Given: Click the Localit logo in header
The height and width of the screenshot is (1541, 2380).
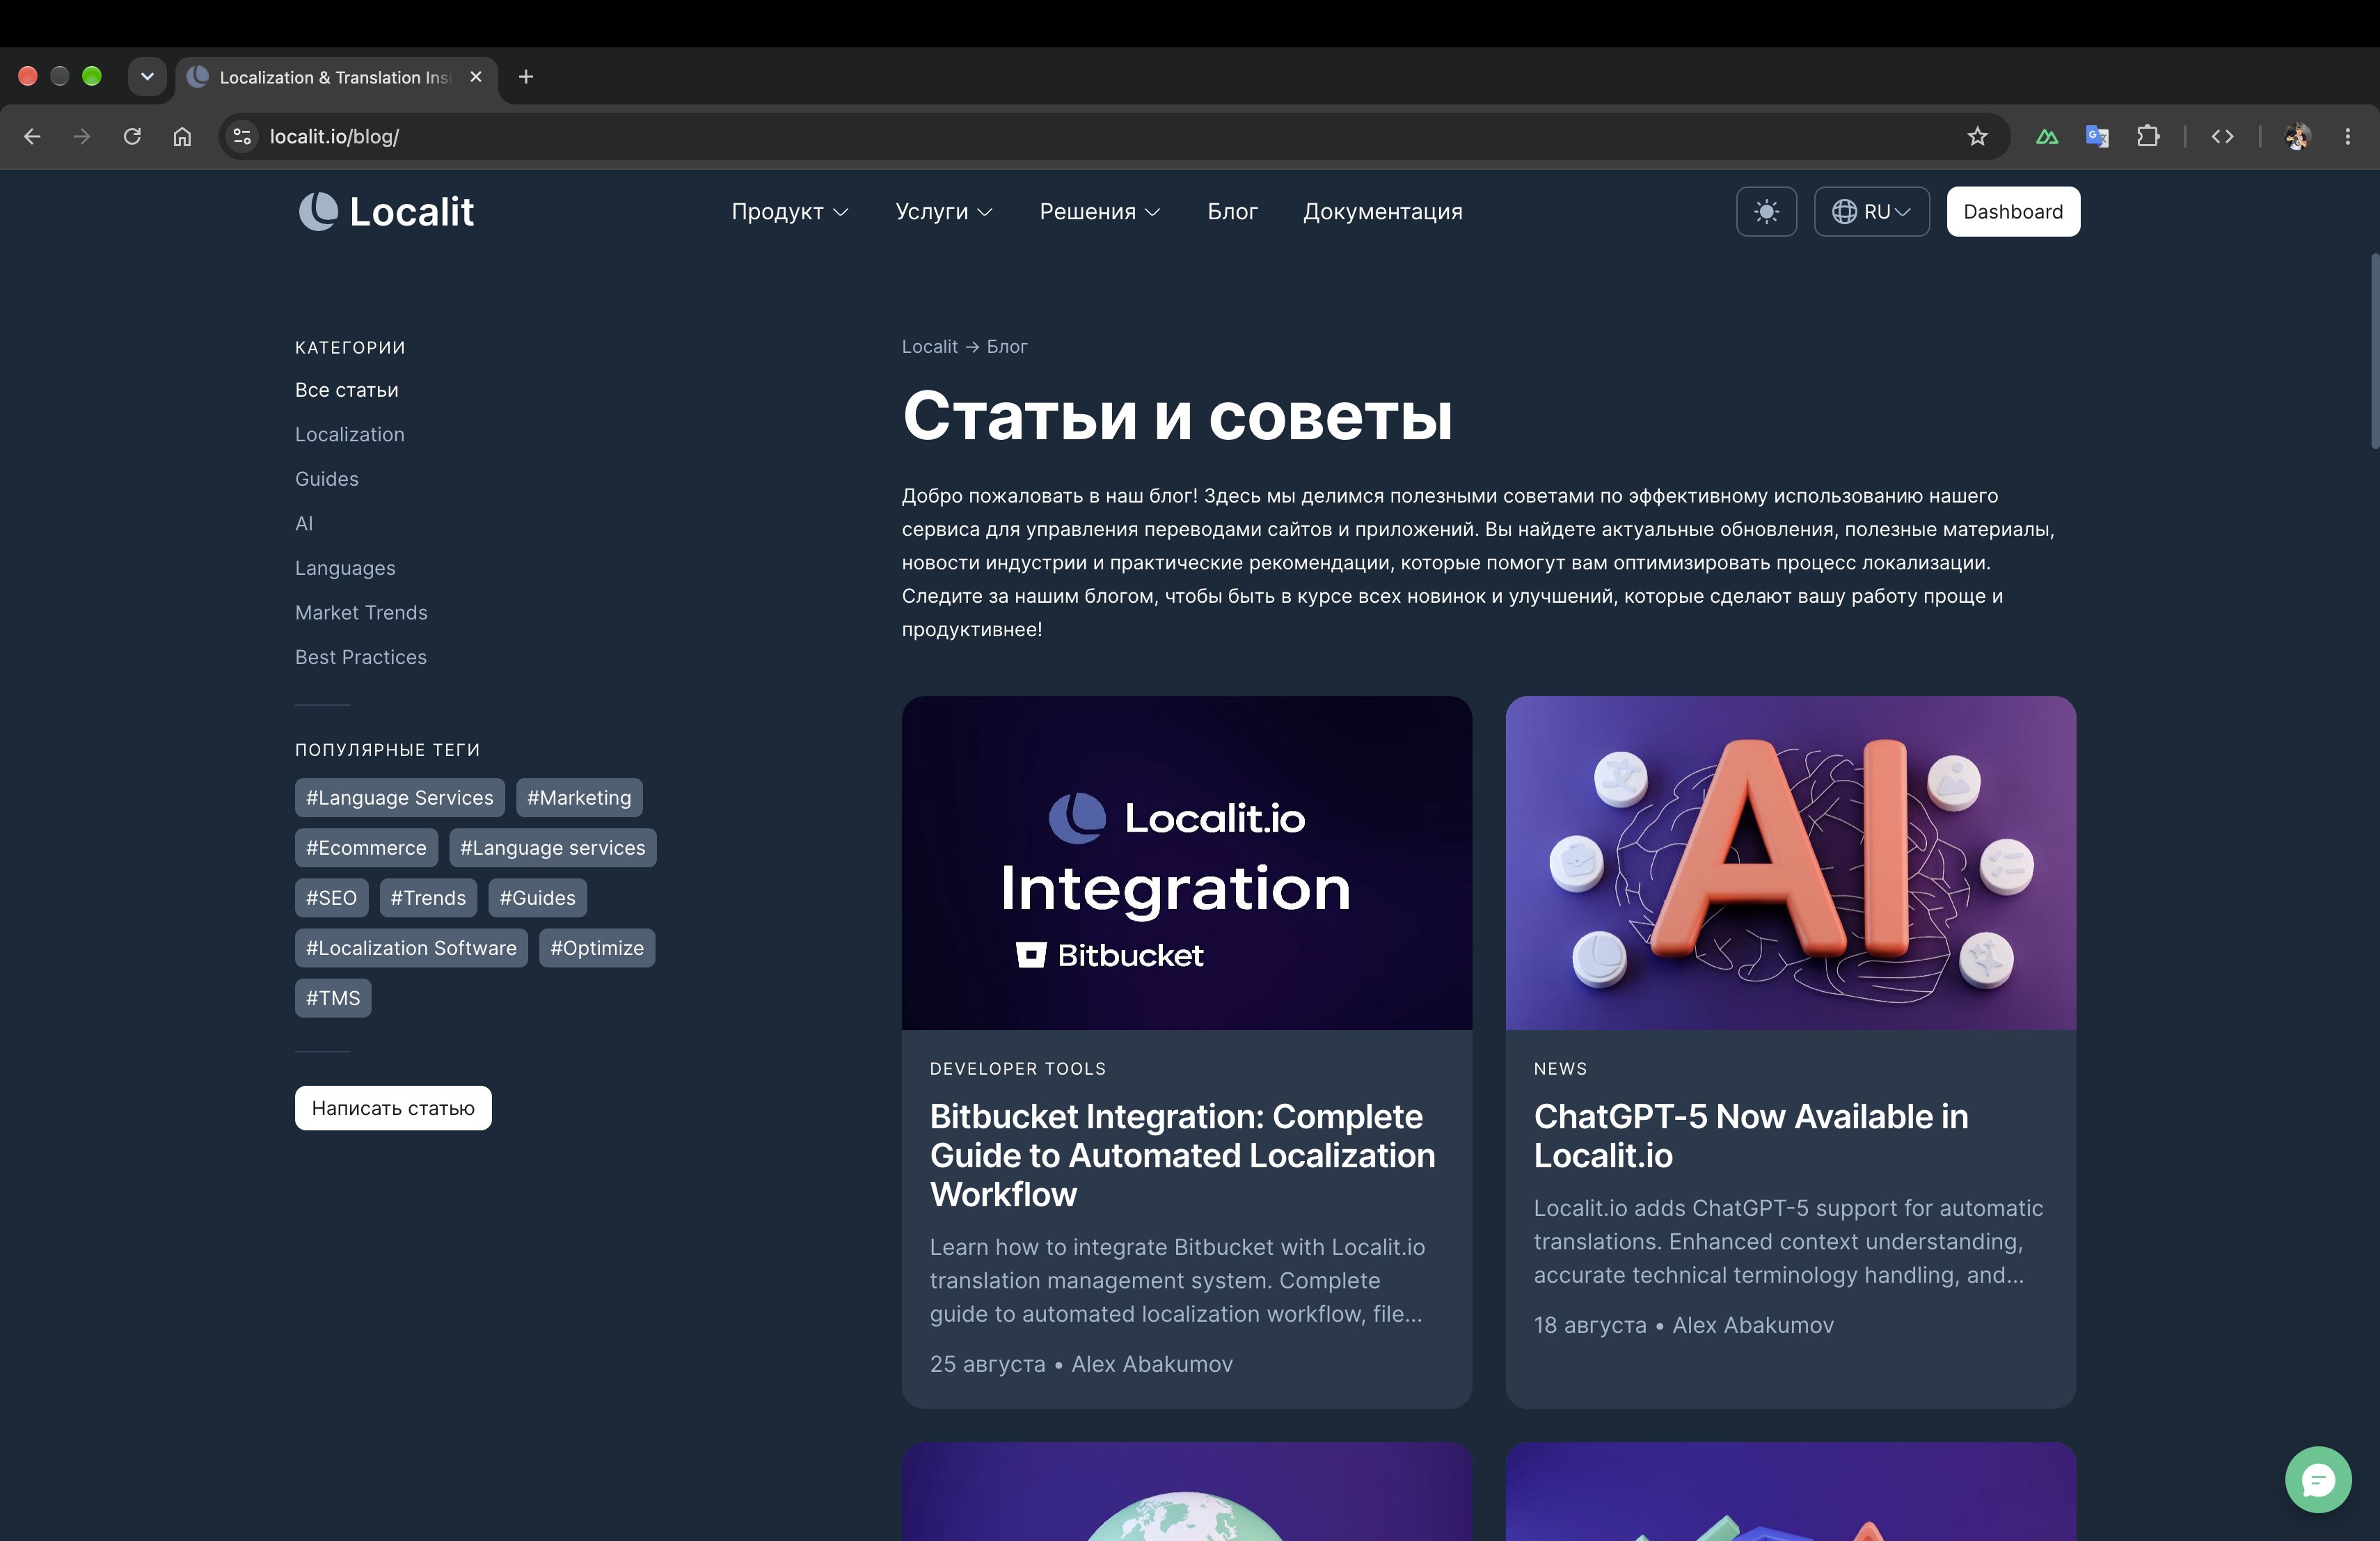Looking at the screenshot, I should (x=386, y=211).
